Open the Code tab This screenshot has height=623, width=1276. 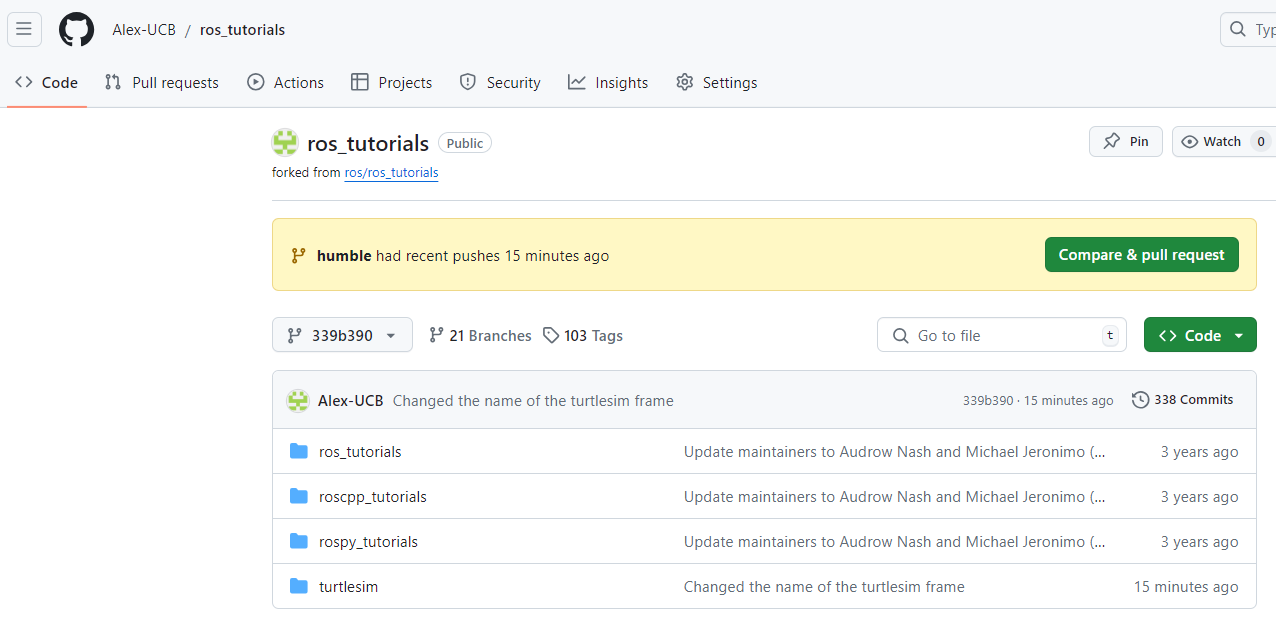(47, 82)
